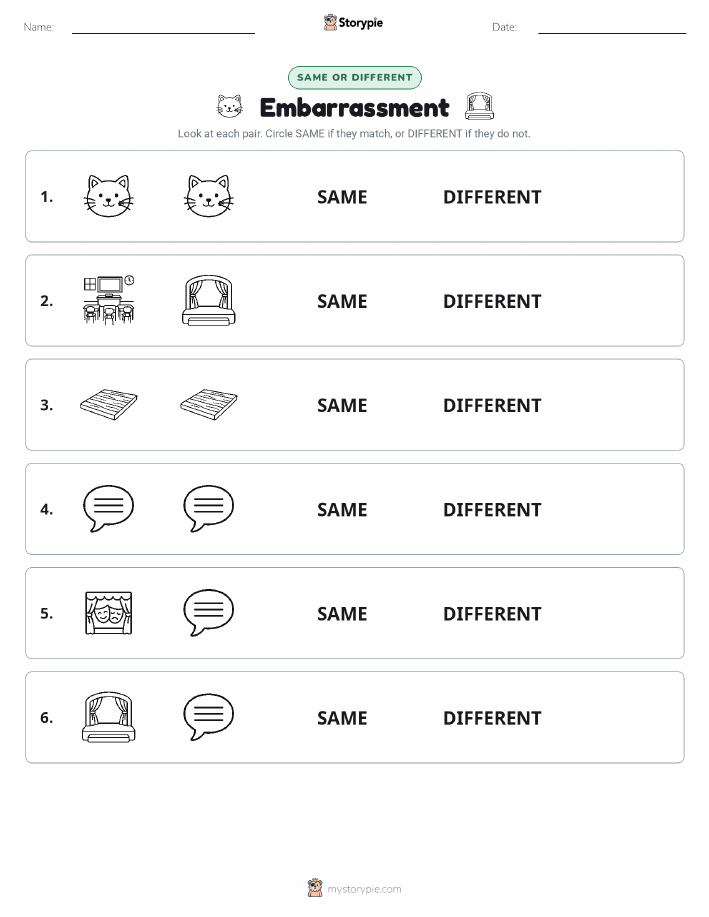
Task: Select the theater masks picture in row 5
Action: (109, 613)
